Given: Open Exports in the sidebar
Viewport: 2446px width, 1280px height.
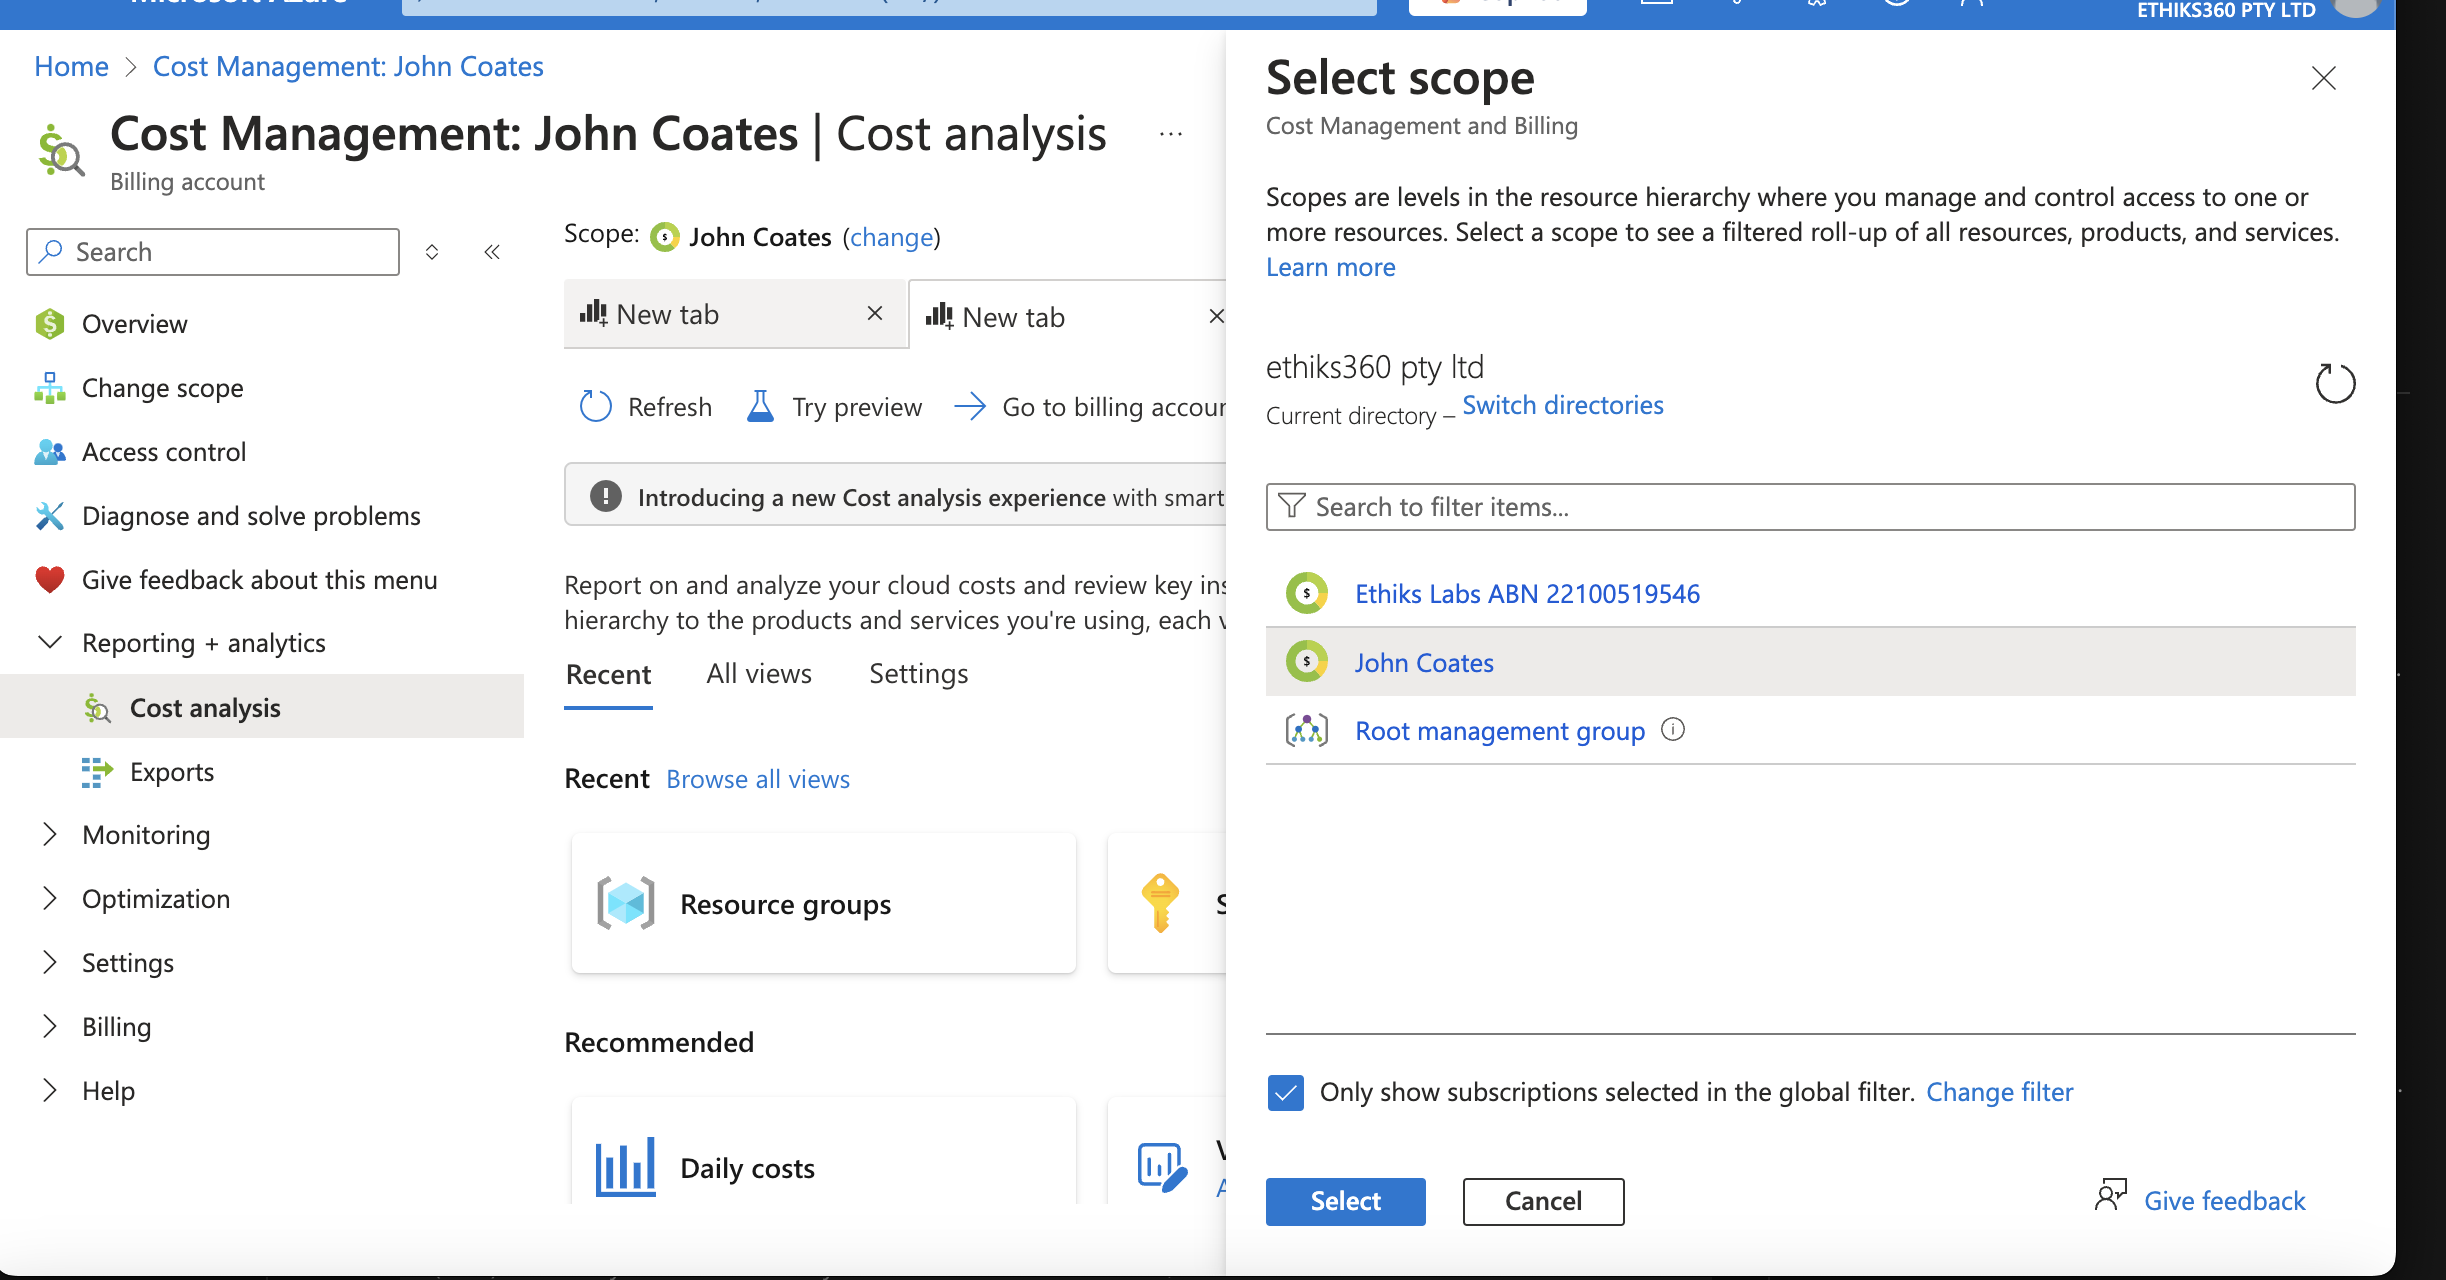Looking at the screenshot, I should pyautogui.click(x=171, y=772).
